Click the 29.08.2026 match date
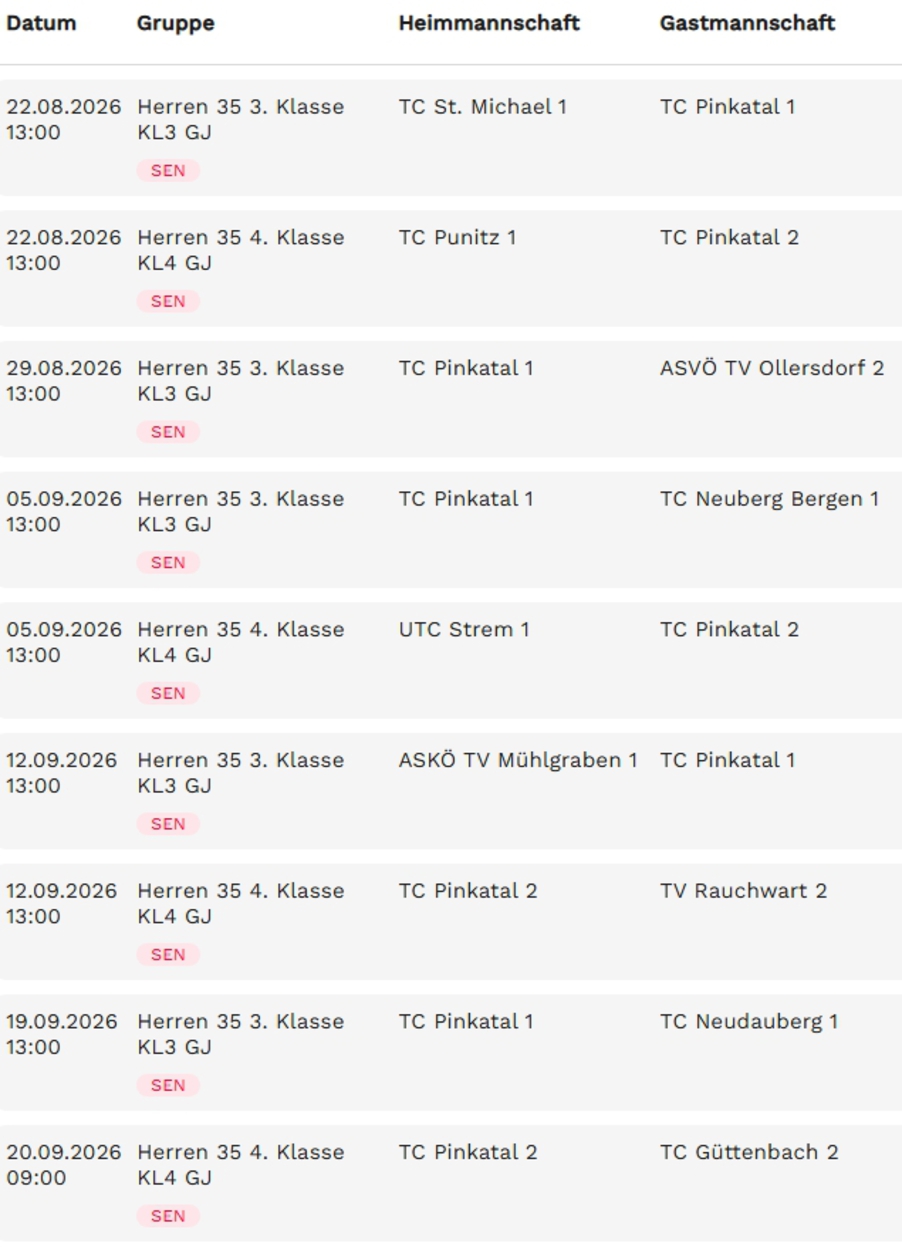This screenshot has width=902, height=1250. pos(64,368)
